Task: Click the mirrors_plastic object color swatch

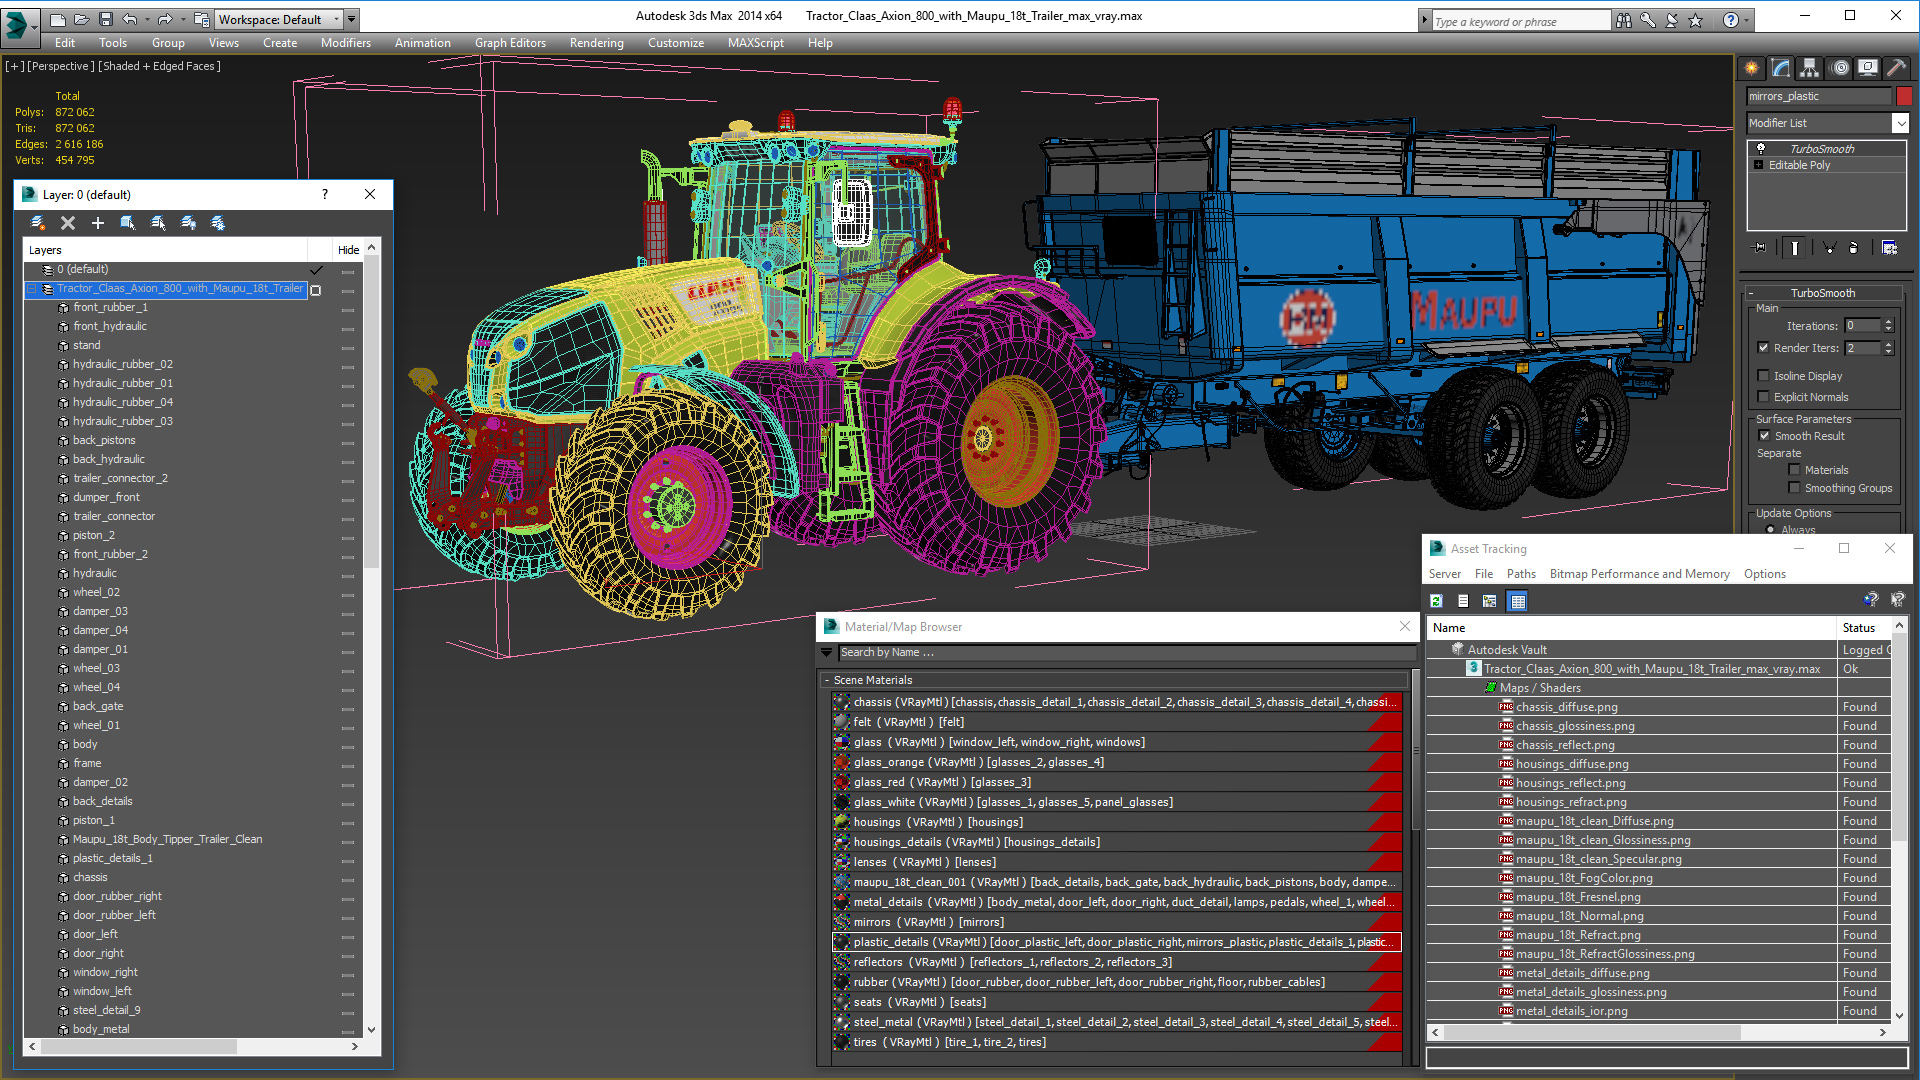Action: tap(1903, 96)
